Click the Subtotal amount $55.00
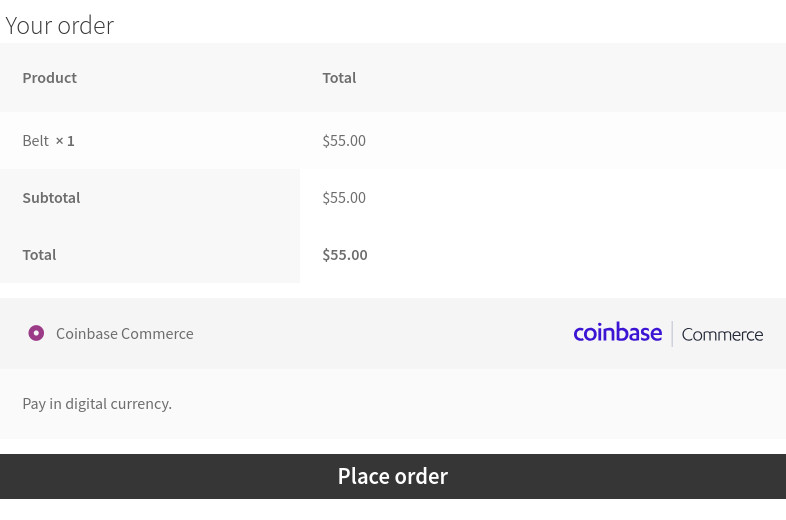The image size is (786, 520). (x=344, y=198)
